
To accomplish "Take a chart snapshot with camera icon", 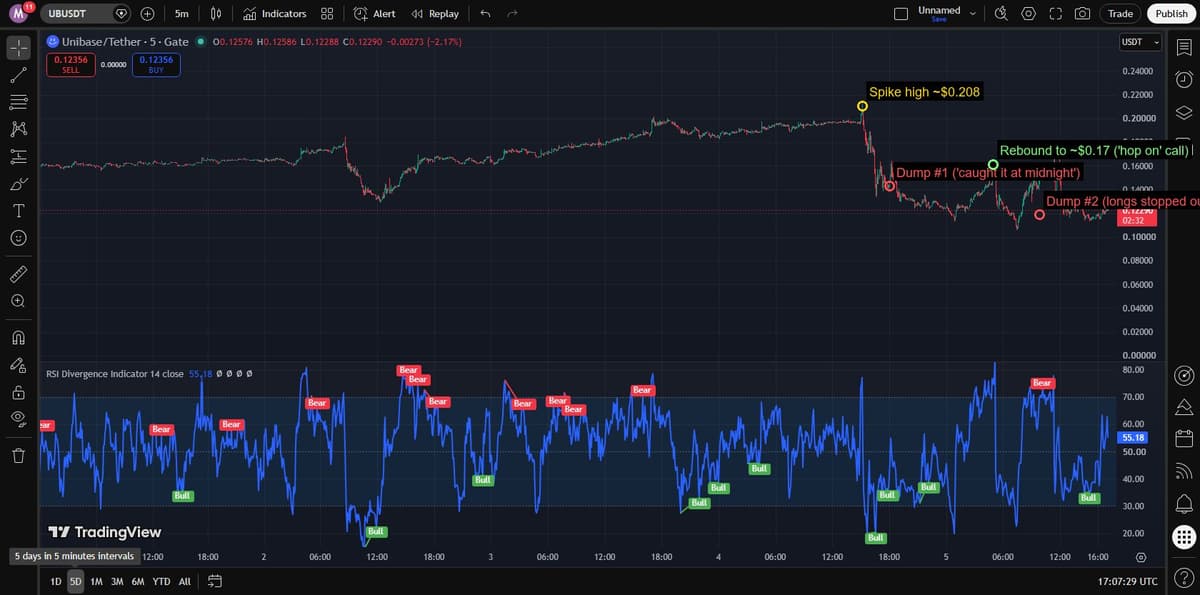I will pos(1083,14).
